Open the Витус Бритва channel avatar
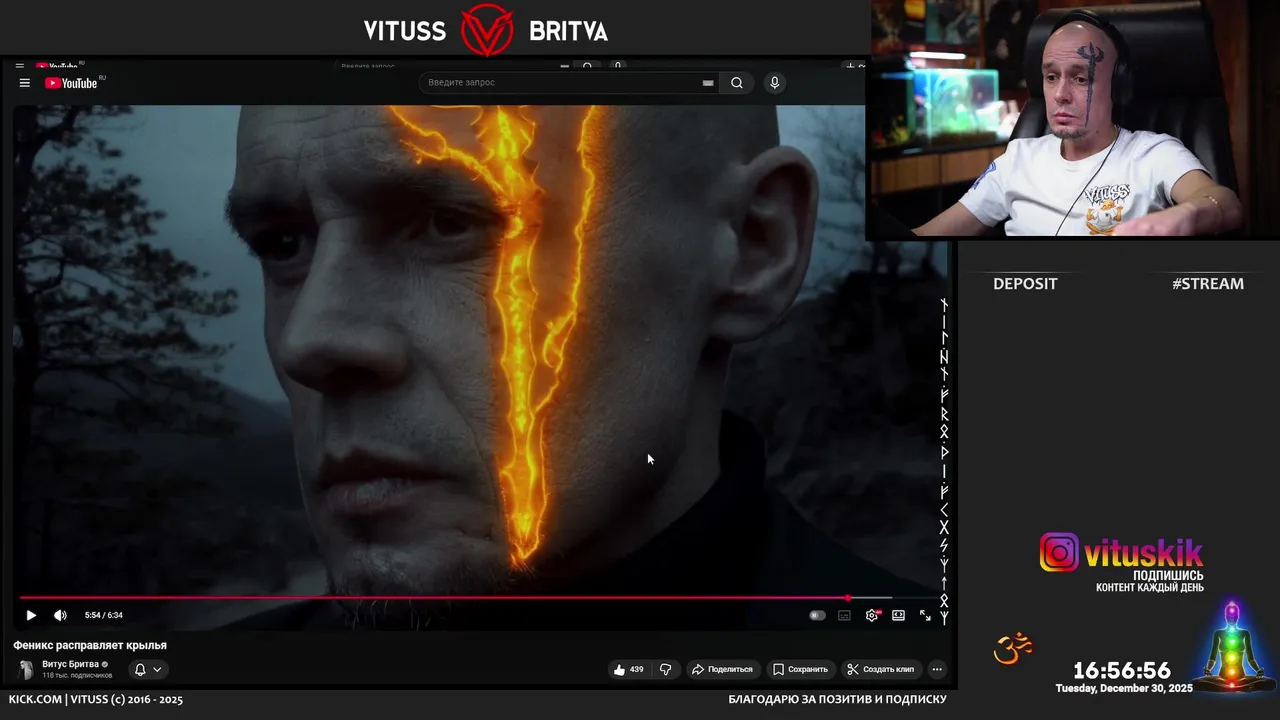The width and height of the screenshot is (1280, 720). [x=26, y=669]
